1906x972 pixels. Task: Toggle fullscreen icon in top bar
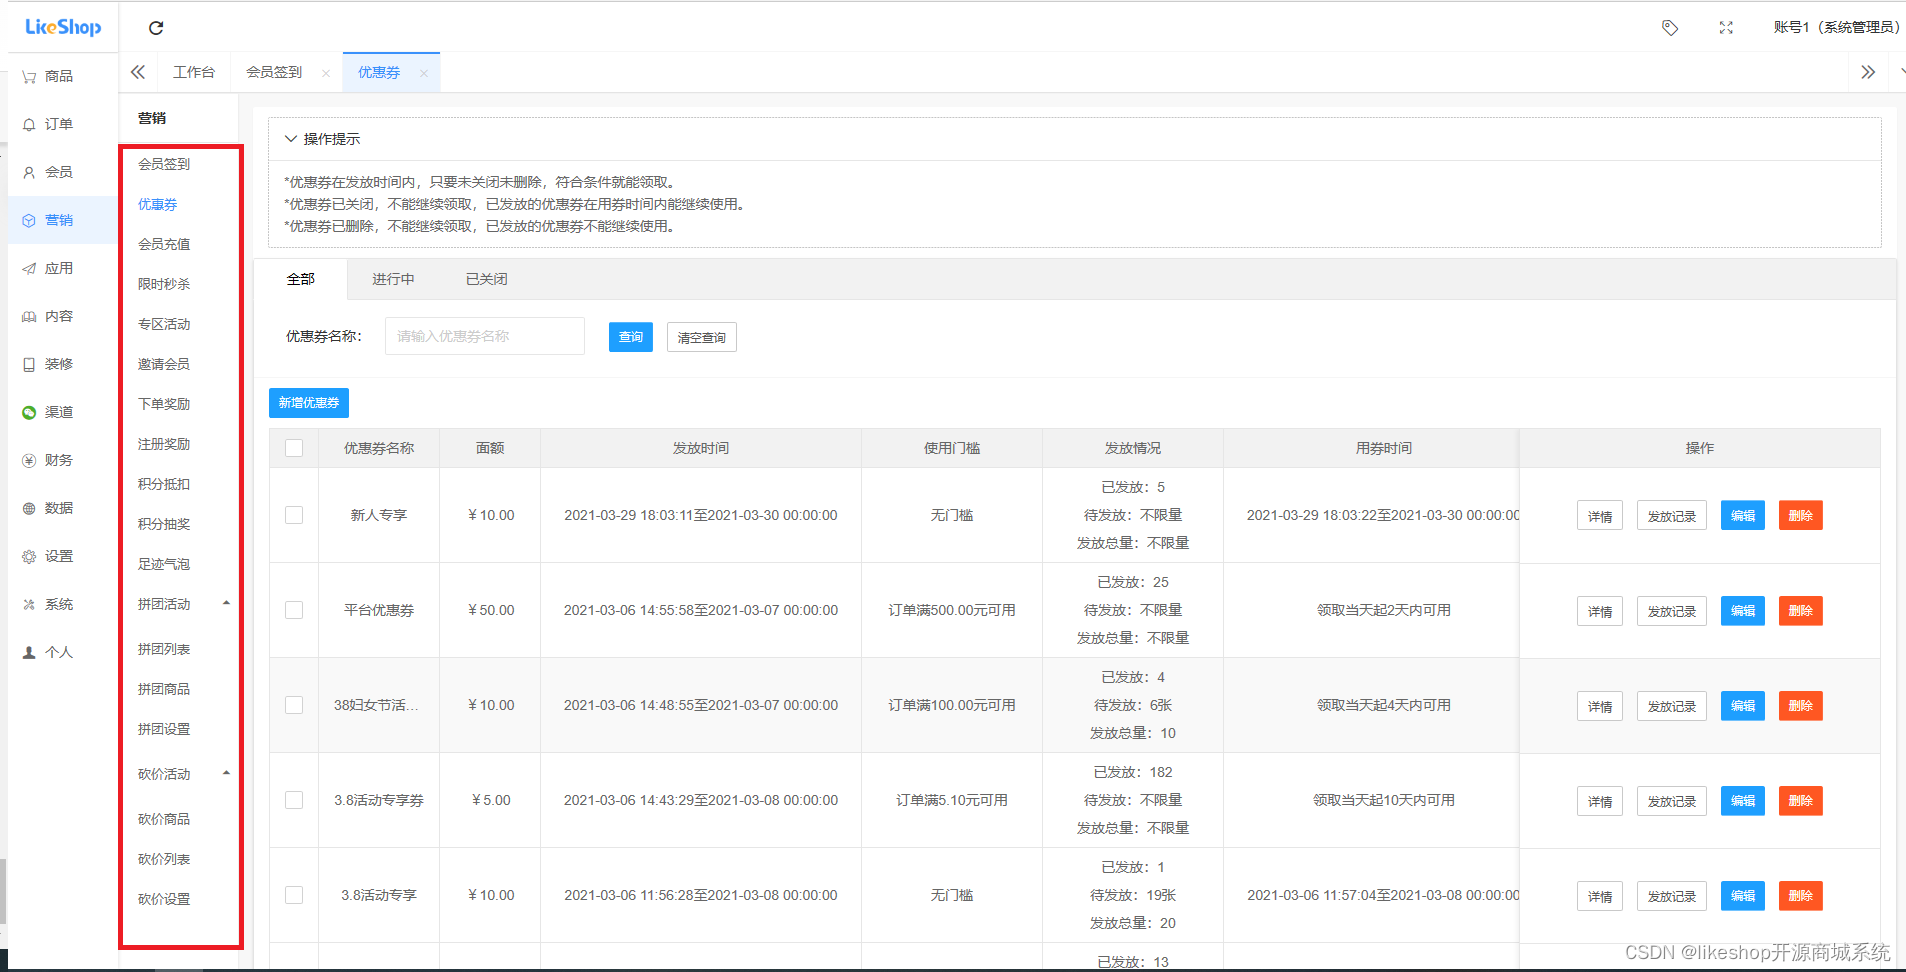click(x=1726, y=28)
